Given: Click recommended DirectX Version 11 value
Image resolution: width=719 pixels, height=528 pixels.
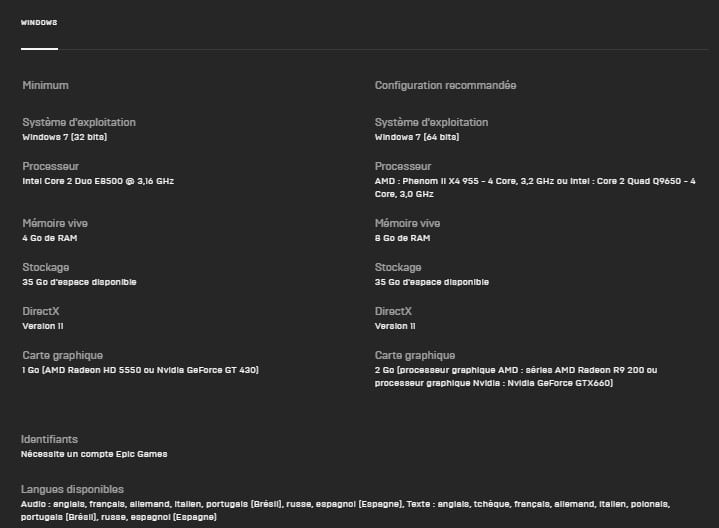Looking at the screenshot, I should (395, 326).
